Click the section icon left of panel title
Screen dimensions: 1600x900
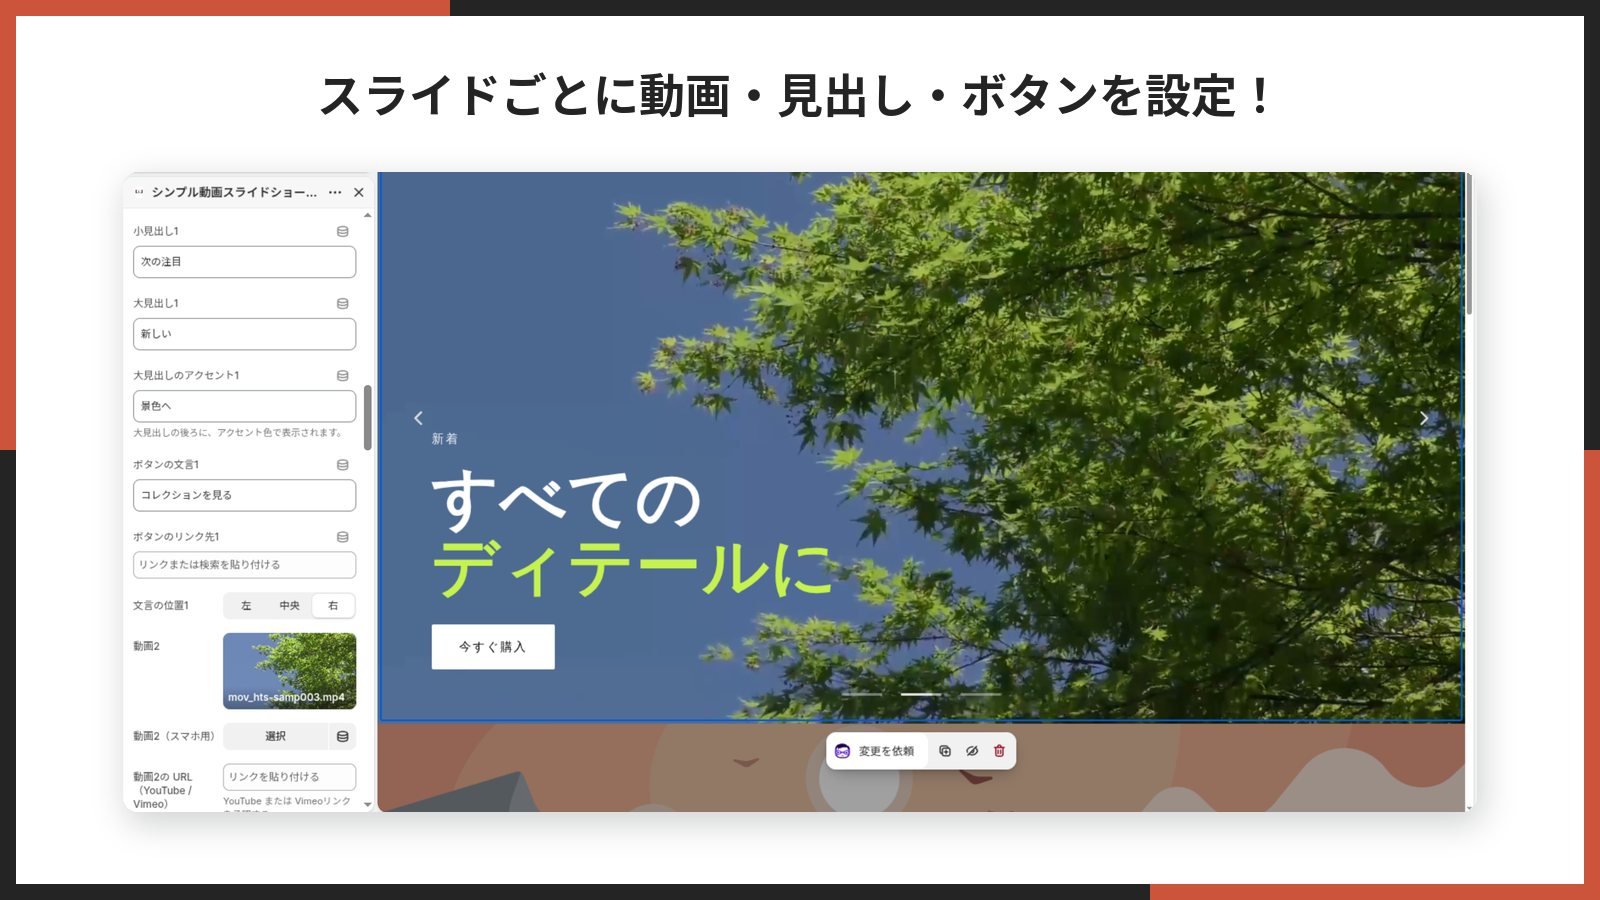click(x=139, y=192)
